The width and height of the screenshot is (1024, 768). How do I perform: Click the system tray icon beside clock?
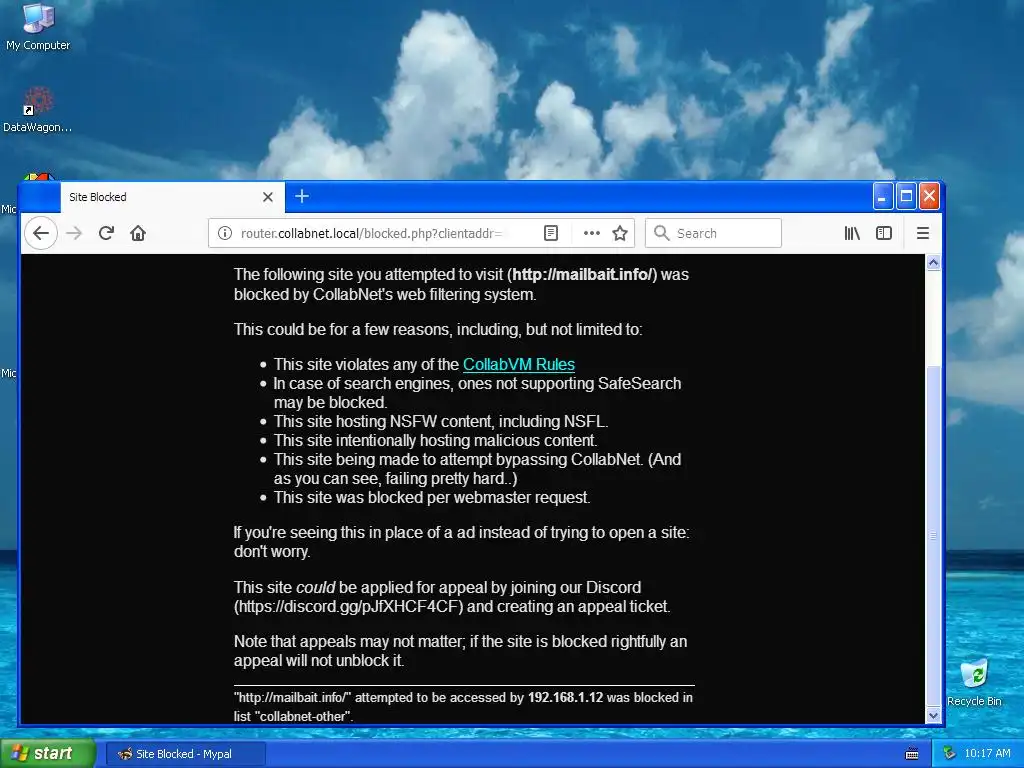950,753
